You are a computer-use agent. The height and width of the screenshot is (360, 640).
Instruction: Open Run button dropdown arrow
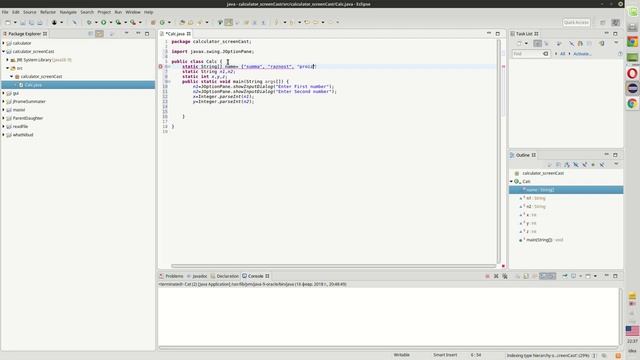(x=111, y=22)
